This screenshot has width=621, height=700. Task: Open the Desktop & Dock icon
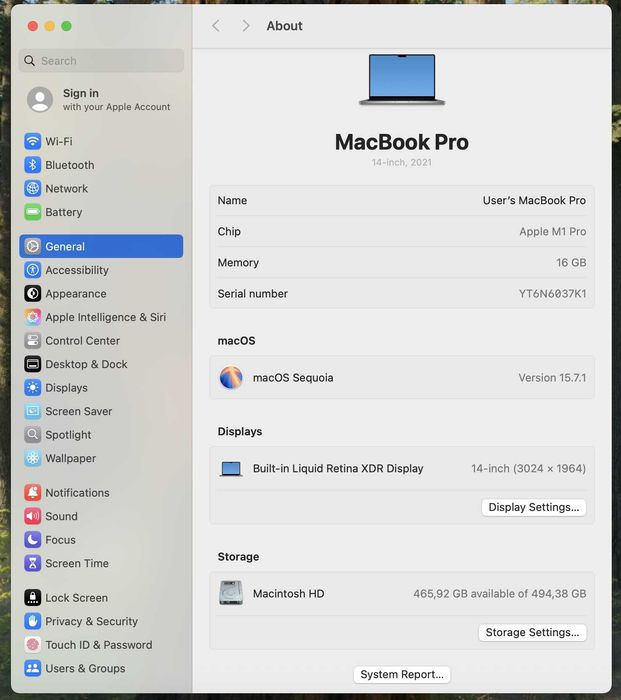(33, 364)
